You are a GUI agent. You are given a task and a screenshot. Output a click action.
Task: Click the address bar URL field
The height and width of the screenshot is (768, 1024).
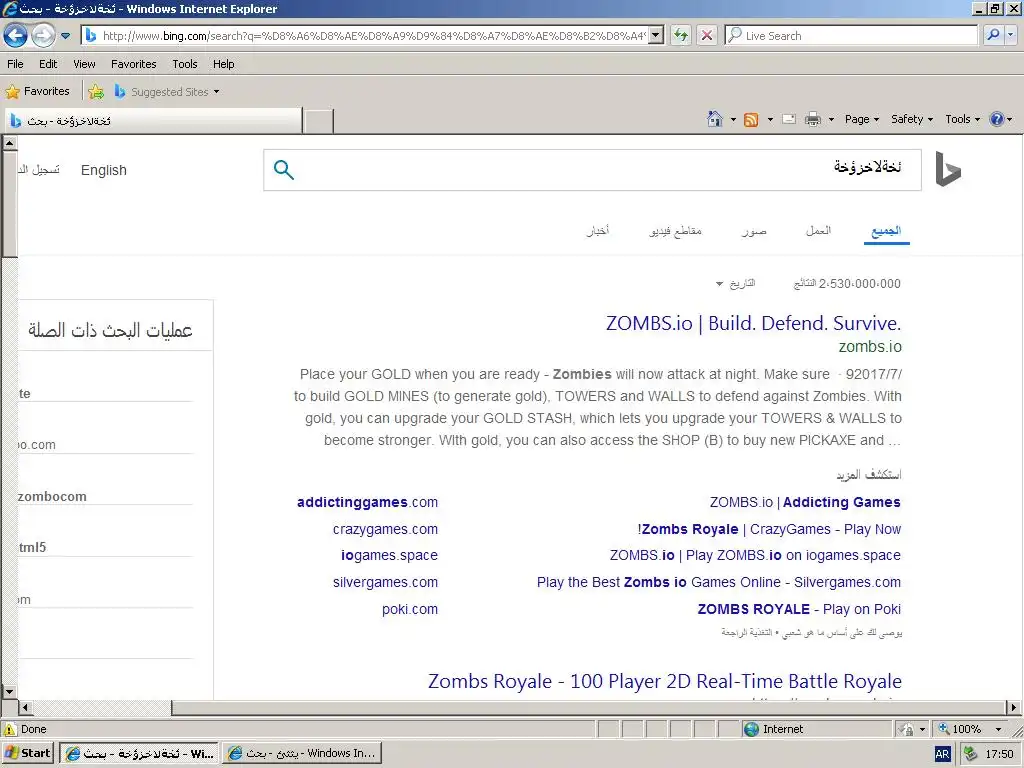366,36
